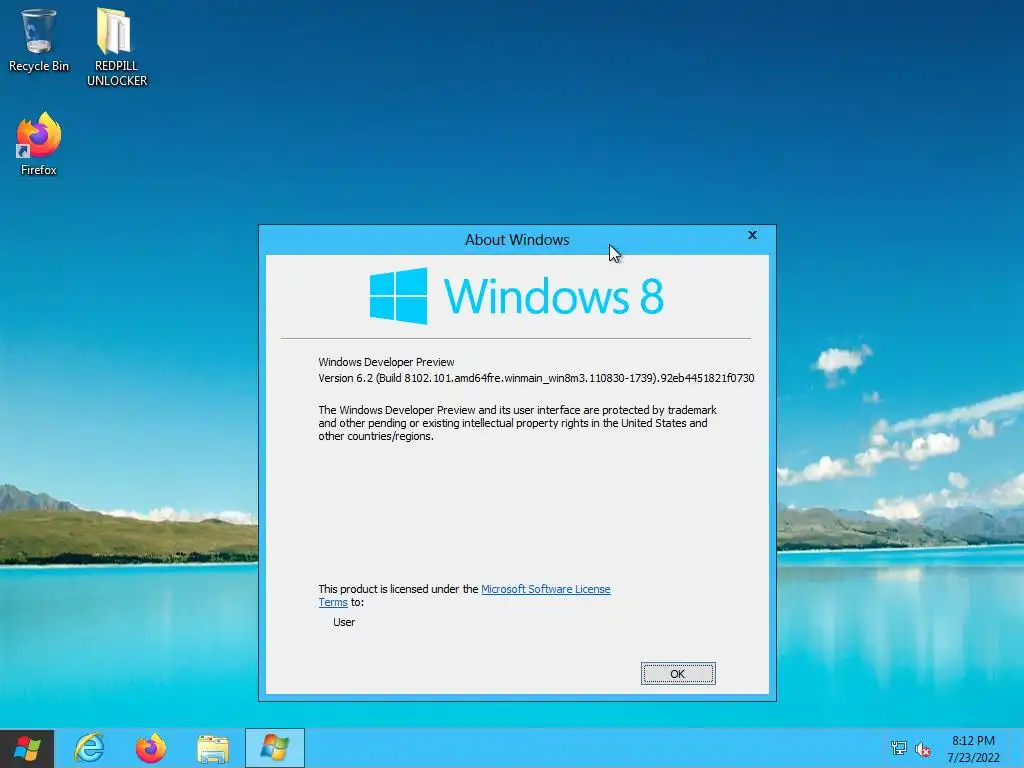Close the About Windows dialog

(752, 235)
